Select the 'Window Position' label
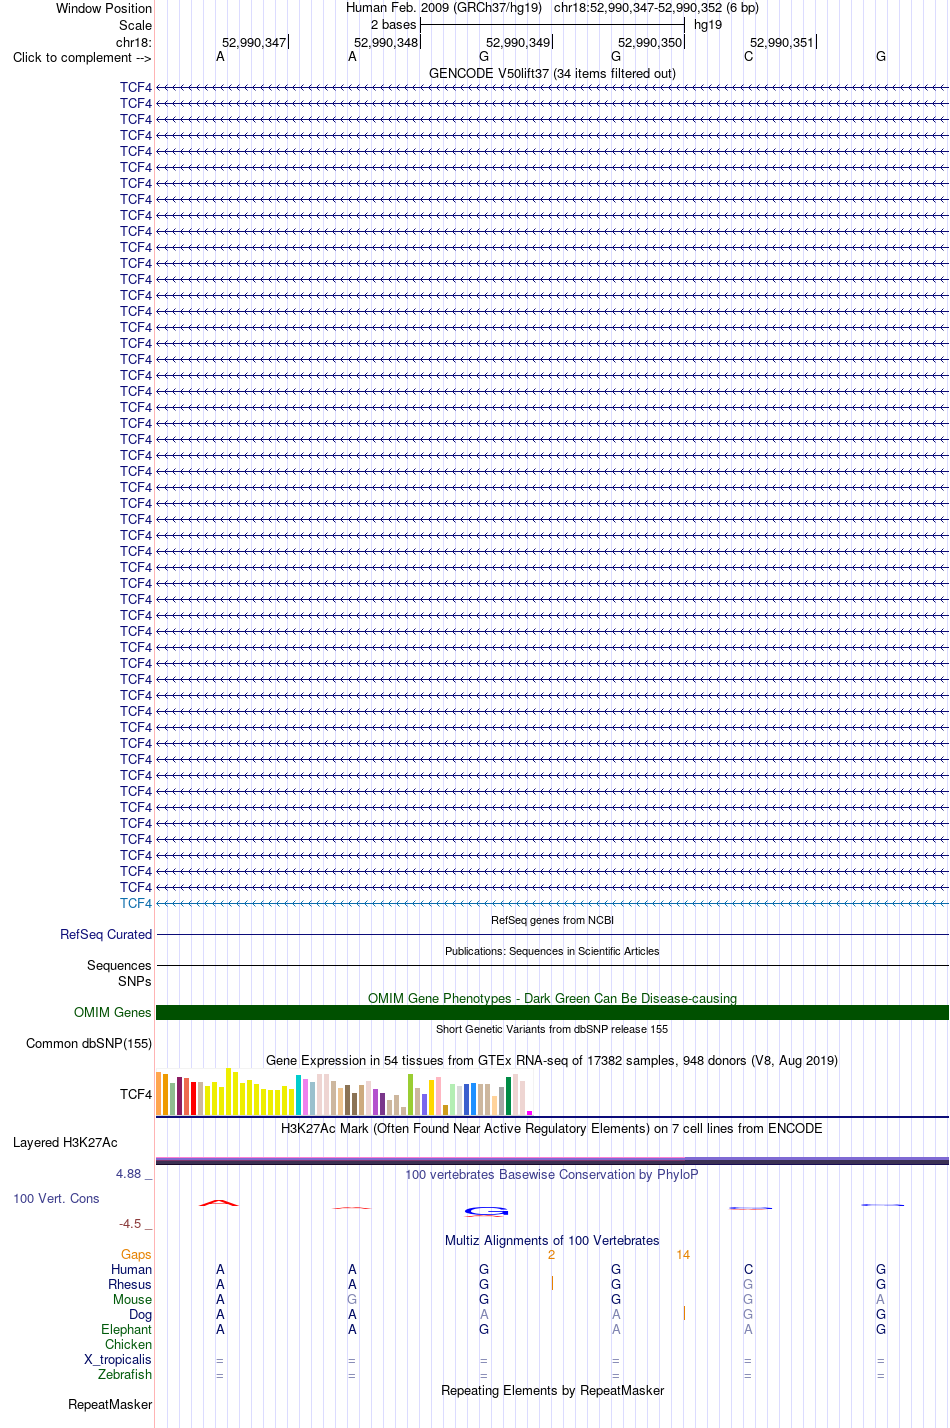 pos(104,8)
